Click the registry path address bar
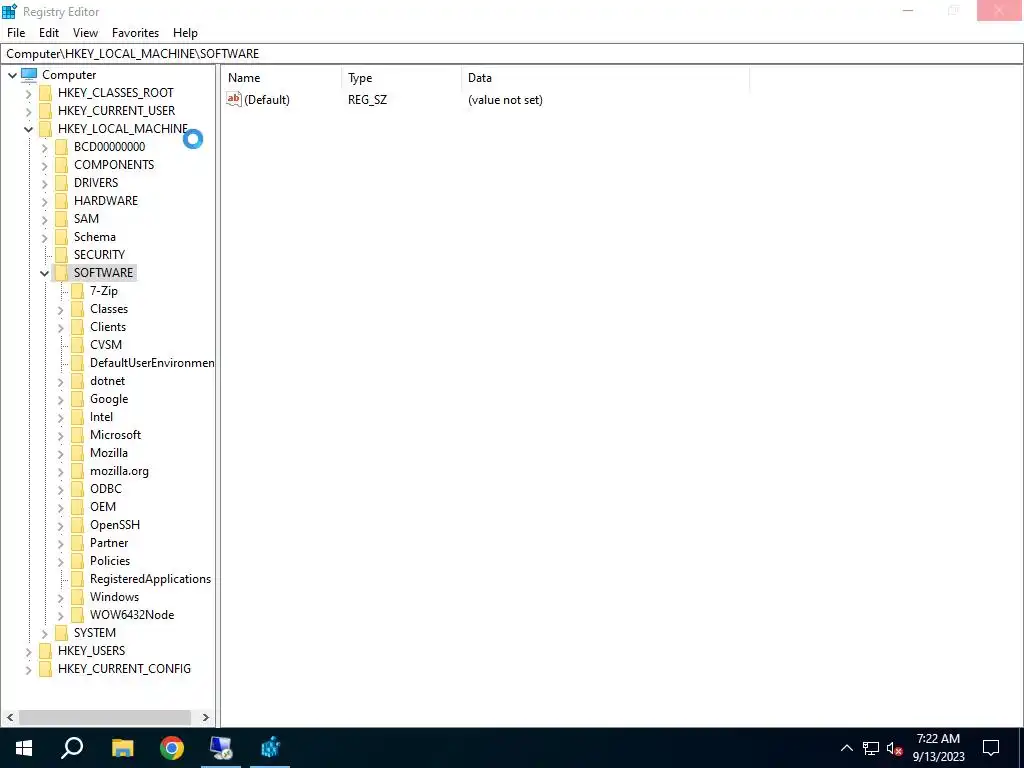Screen dimensions: 1024x768 pos(511,54)
